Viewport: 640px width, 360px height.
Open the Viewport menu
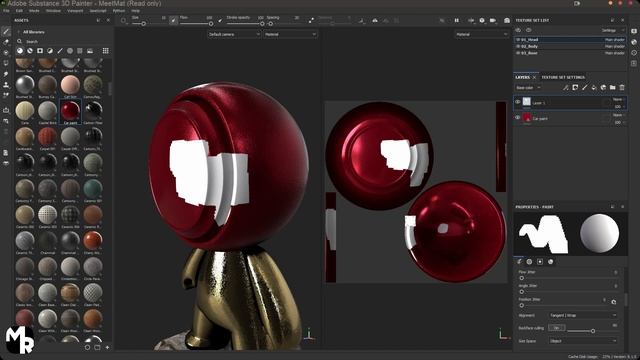click(x=75, y=11)
